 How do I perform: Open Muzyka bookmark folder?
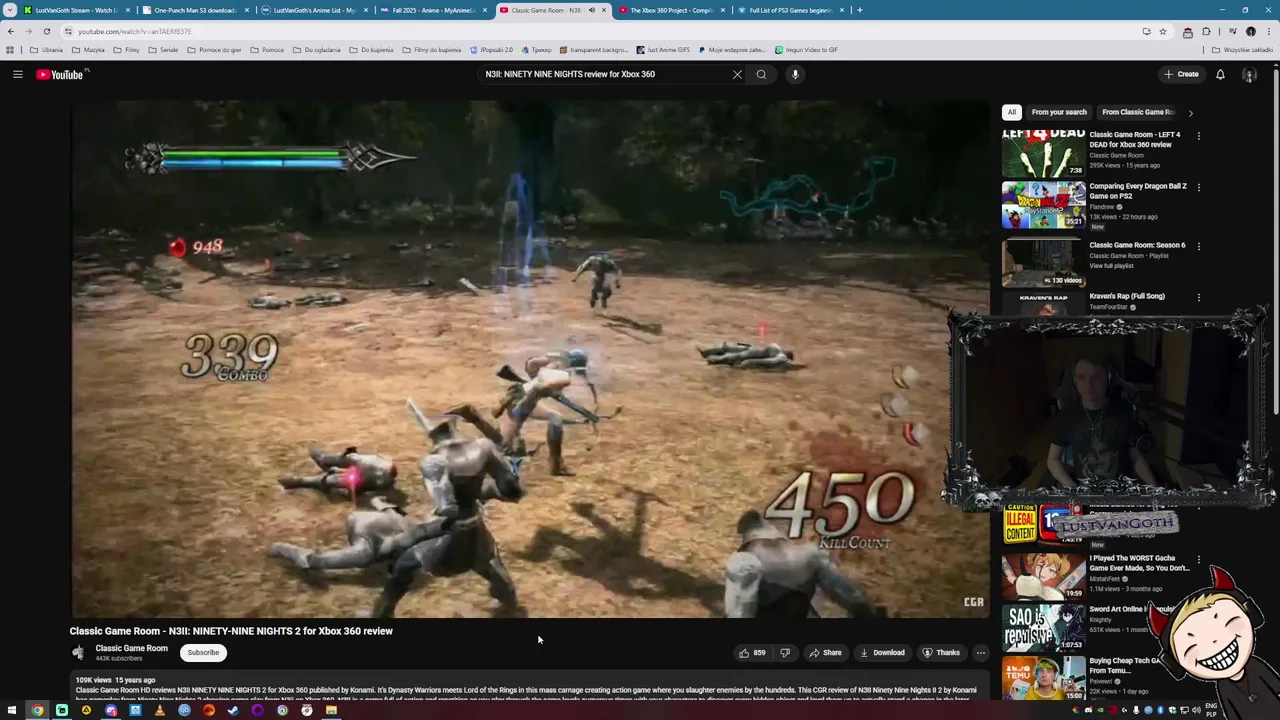click(x=88, y=50)
